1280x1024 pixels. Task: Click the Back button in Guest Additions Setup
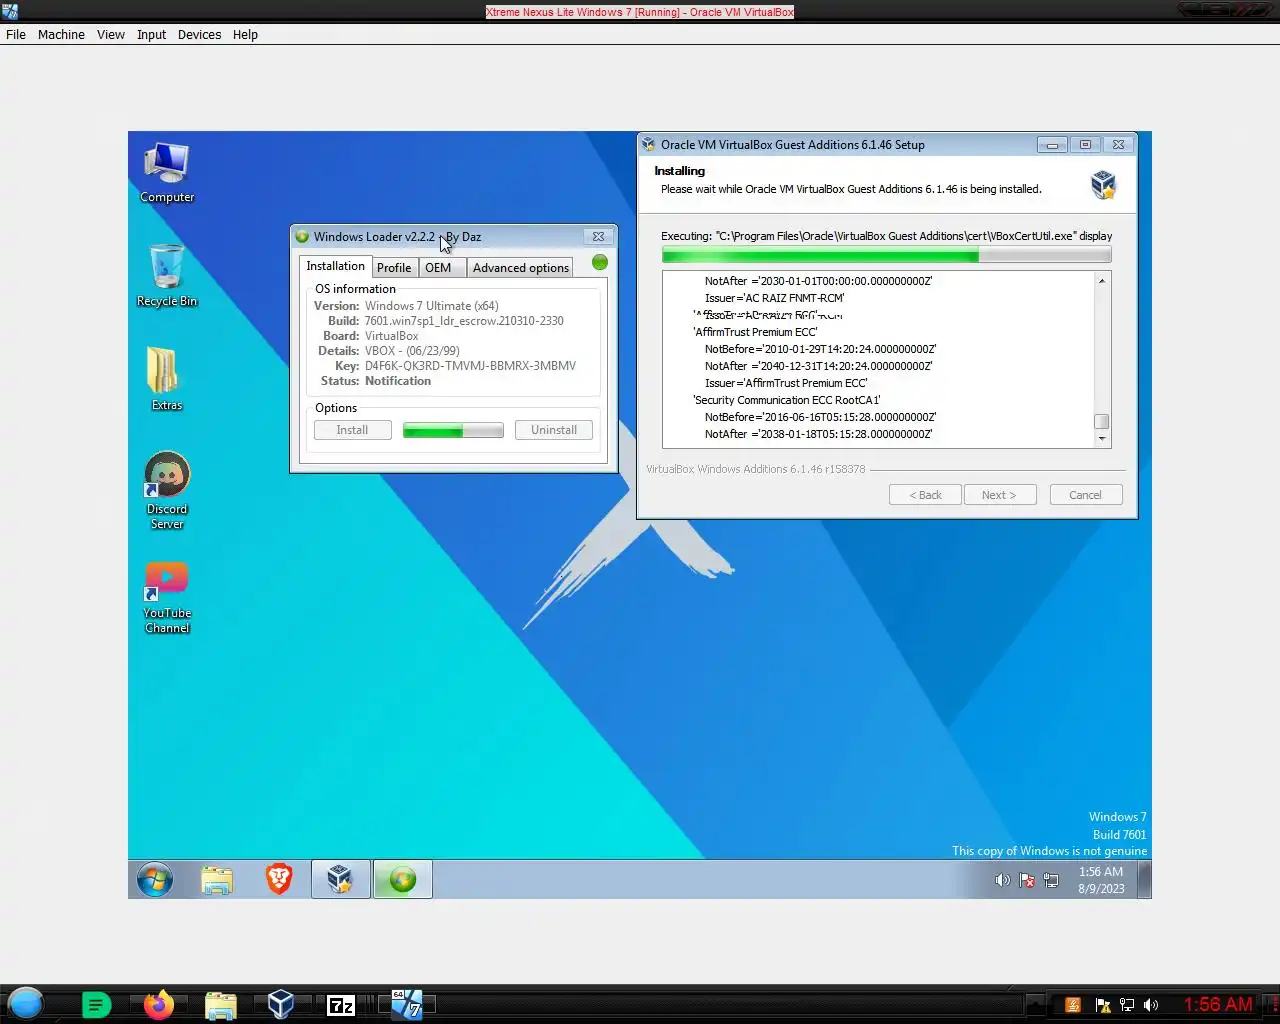click(x=925, y=495)
